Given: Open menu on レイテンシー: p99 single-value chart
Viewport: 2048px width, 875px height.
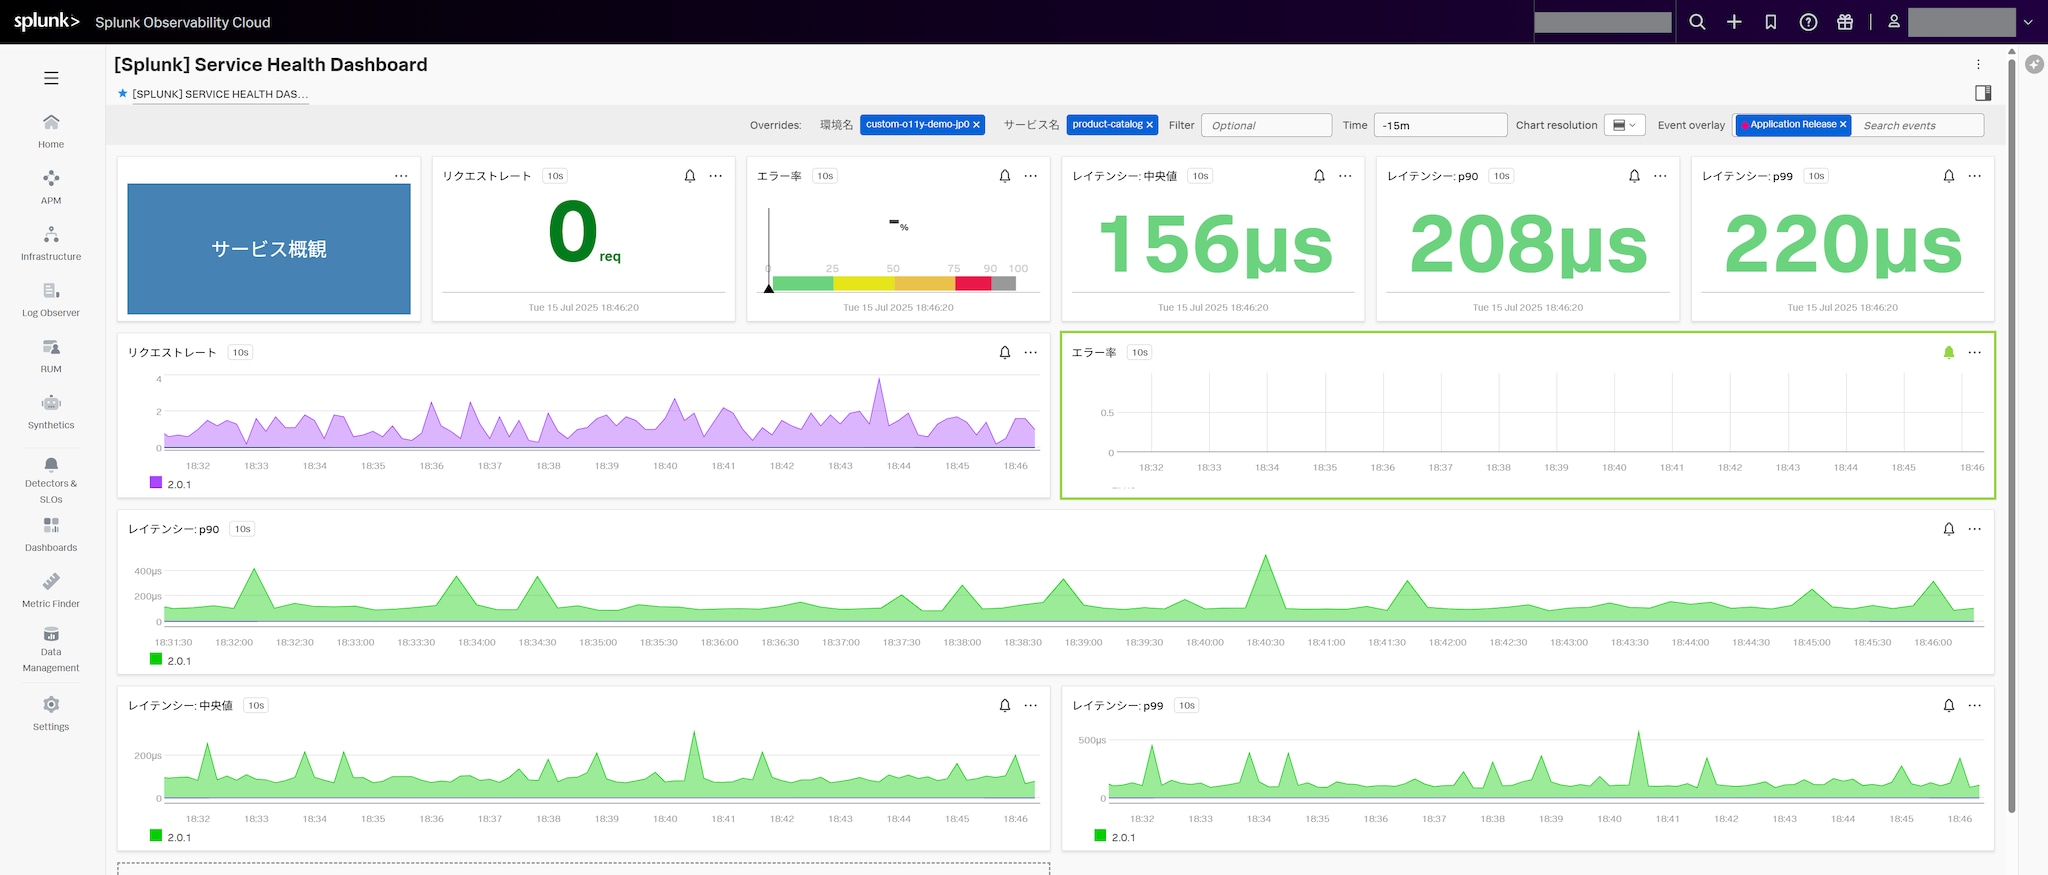Looking at the screenshot, I should click(x=1975, y=176).
